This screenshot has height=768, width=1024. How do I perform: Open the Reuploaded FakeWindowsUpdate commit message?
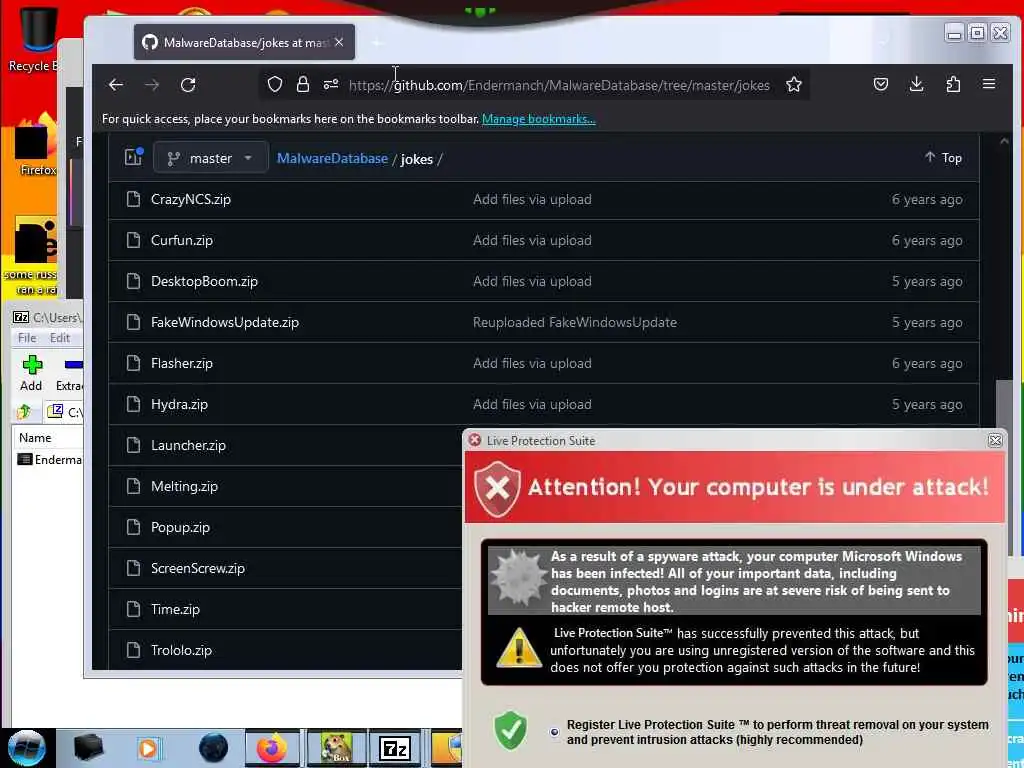point(575,322)
